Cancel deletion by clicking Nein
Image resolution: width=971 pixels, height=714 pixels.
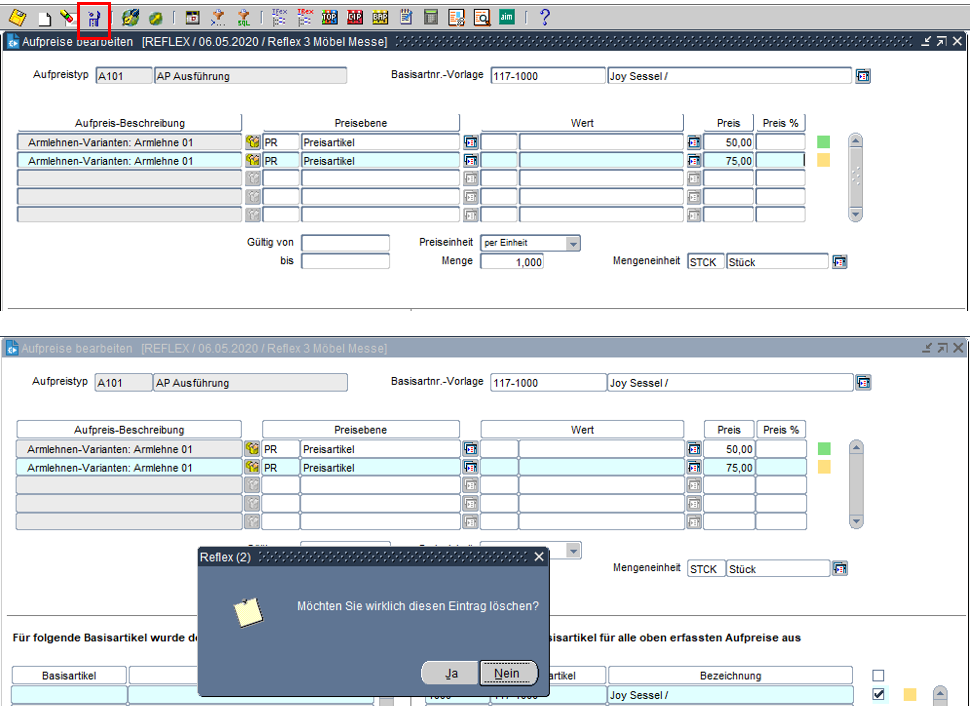pyautogui.click(x=507, y=673)
